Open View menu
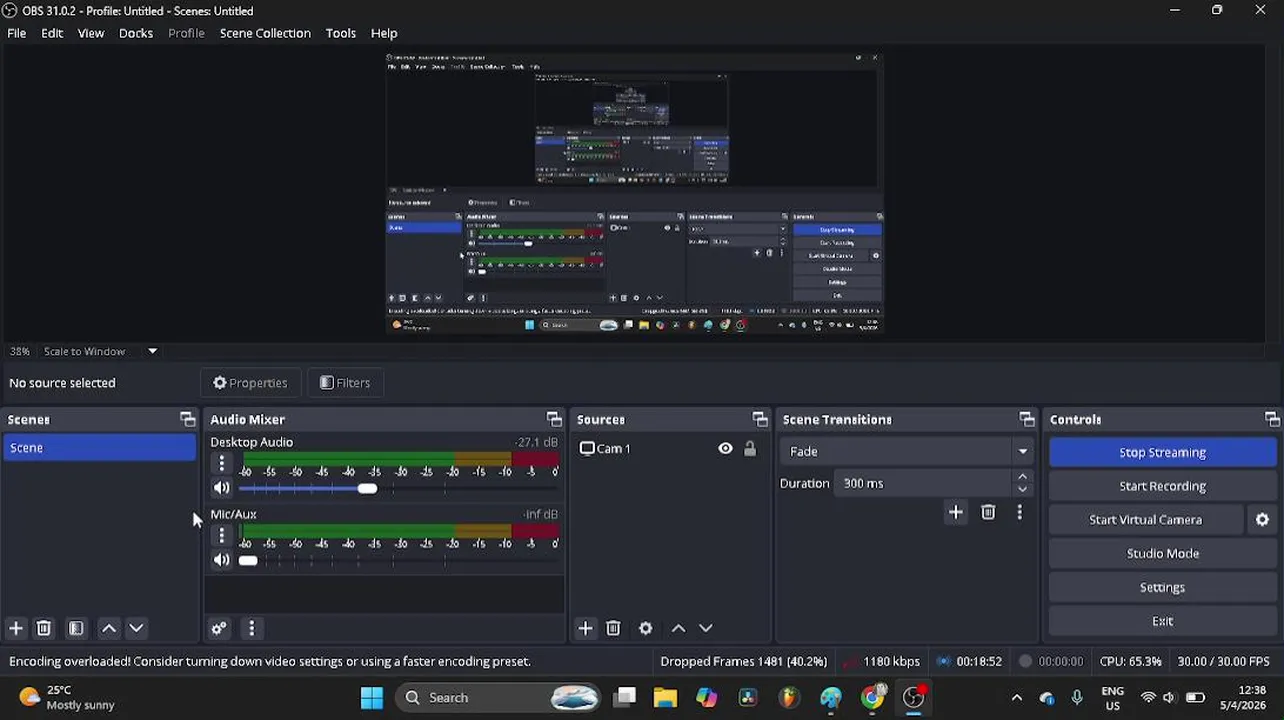1284x720 pixels. tap(91, 33)
